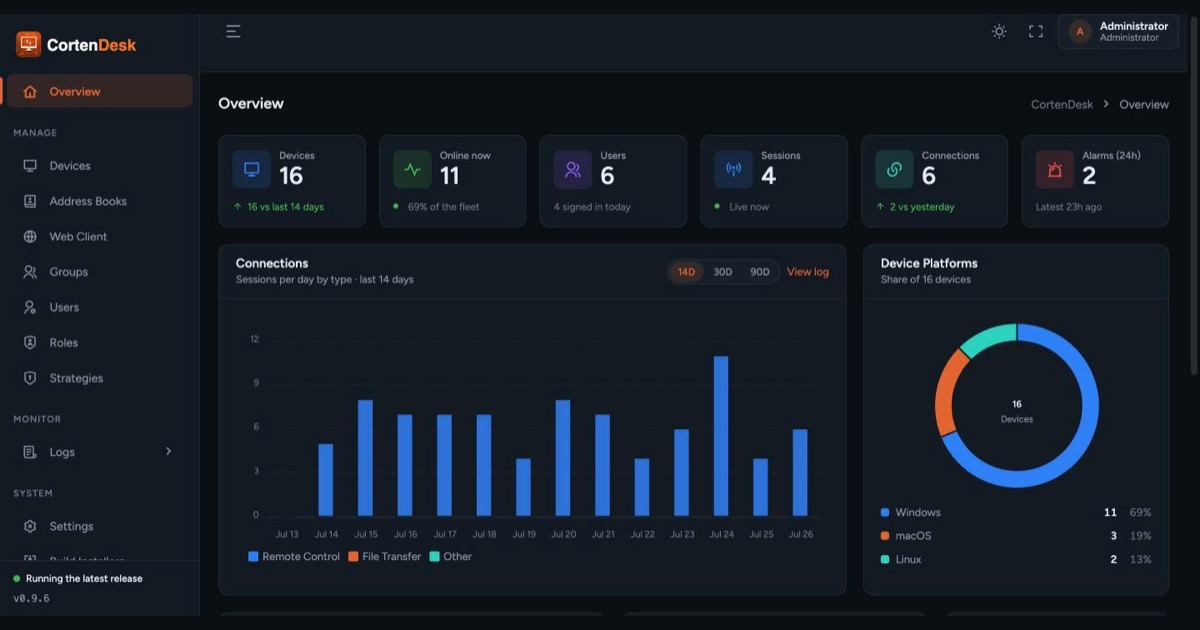
Task: Click the Administrator avatar circle
Action: point(1080,31)
